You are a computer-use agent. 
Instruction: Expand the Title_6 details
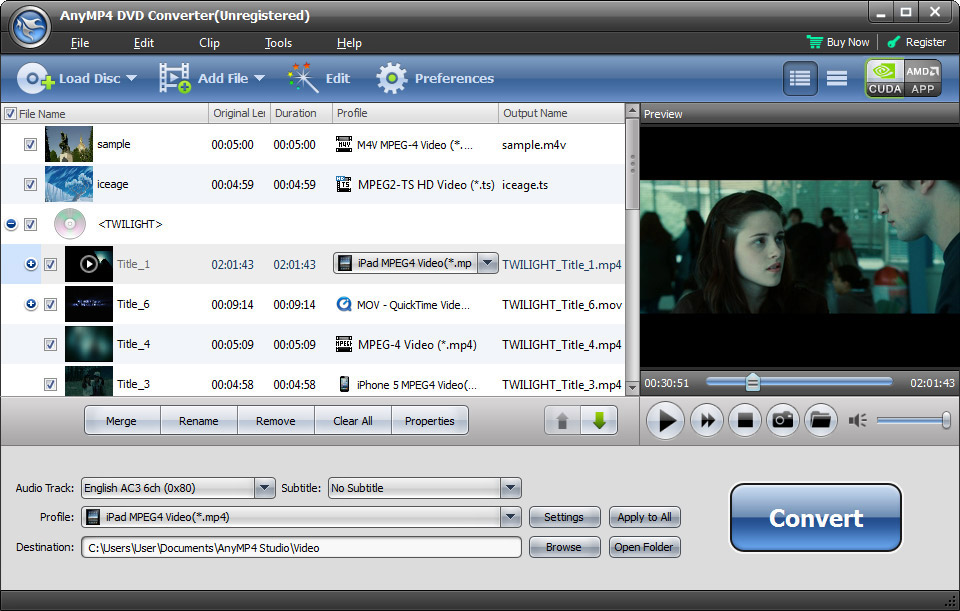[31, 304]
